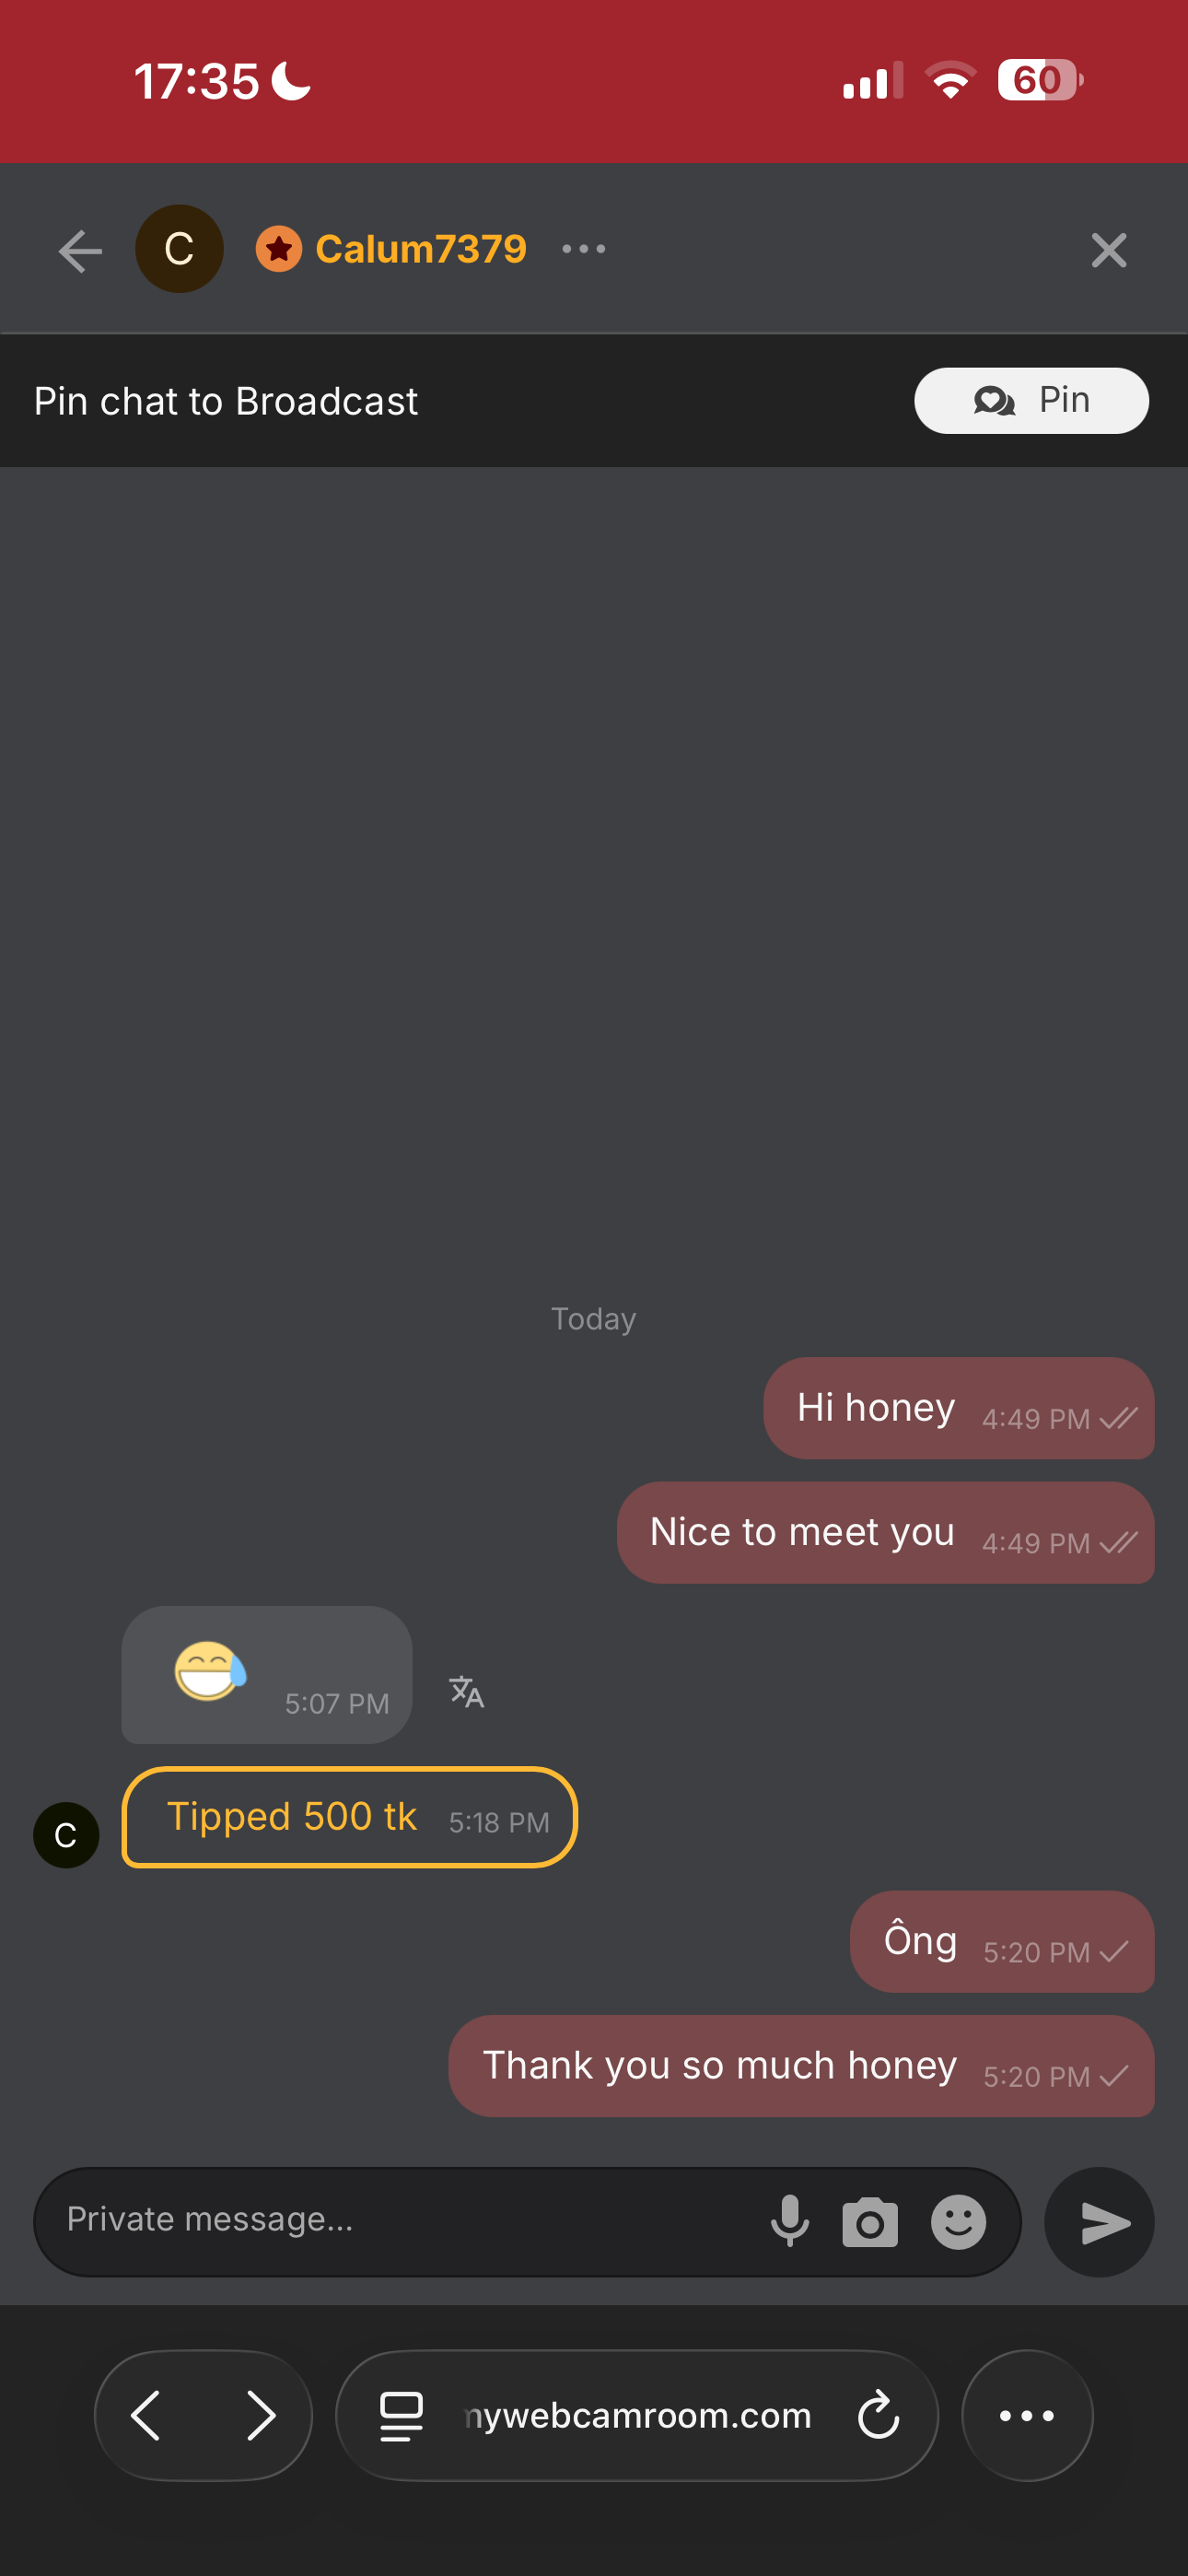Screen dimensions: 1188x2576
Task: Go back with browser back chevron
Action: click(x=146, y=2416)
